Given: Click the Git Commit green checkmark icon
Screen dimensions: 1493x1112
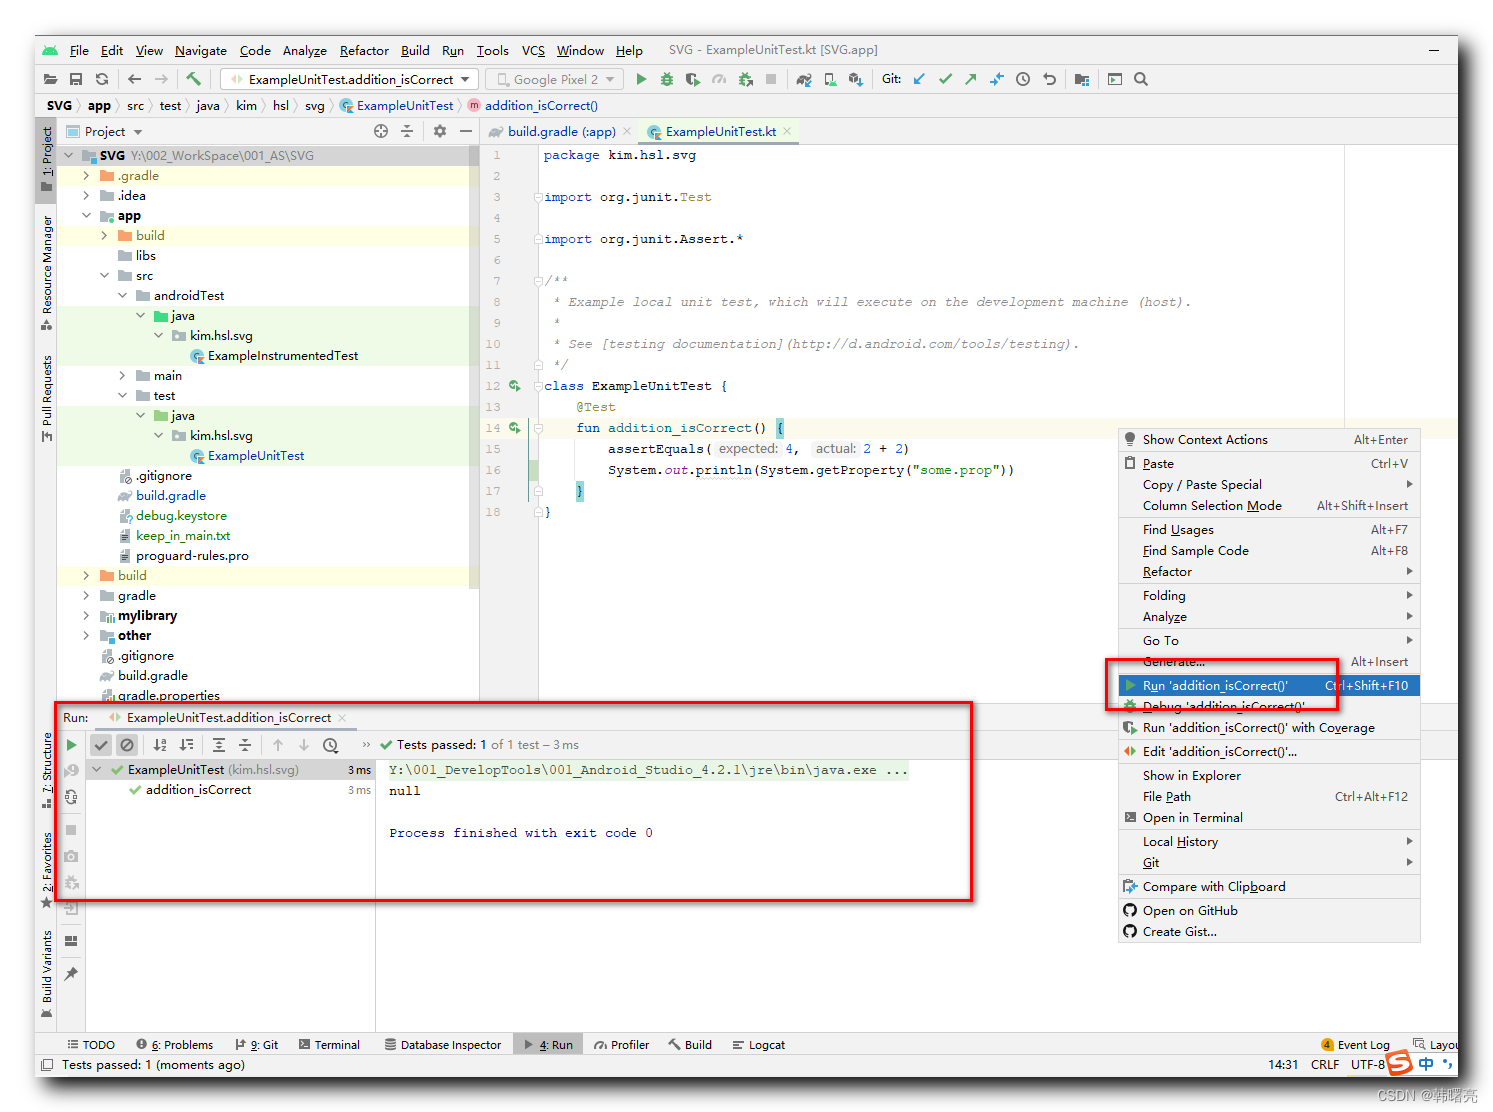Looking at the screenshot, I should coord(945,79).
